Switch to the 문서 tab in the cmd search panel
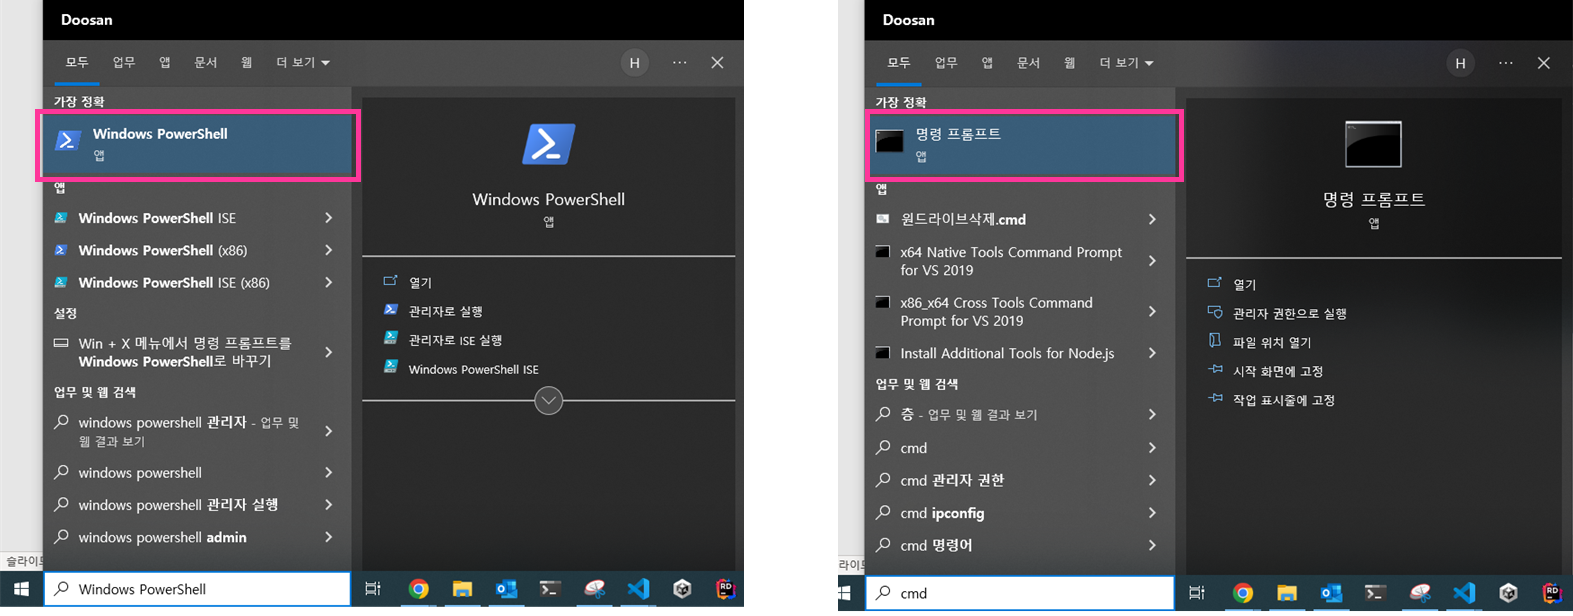The width and height of the screenshot is (1573, 616). coord(1028,63)
